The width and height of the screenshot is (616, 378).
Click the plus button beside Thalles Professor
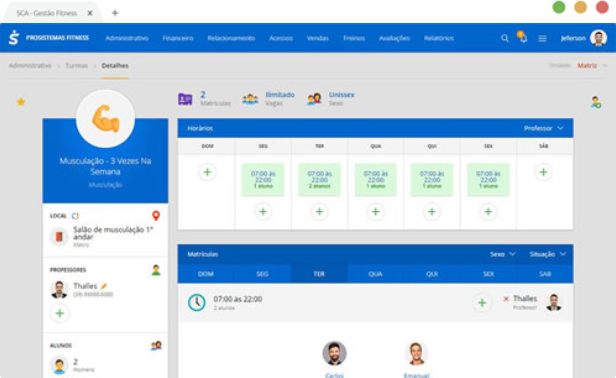482,303
